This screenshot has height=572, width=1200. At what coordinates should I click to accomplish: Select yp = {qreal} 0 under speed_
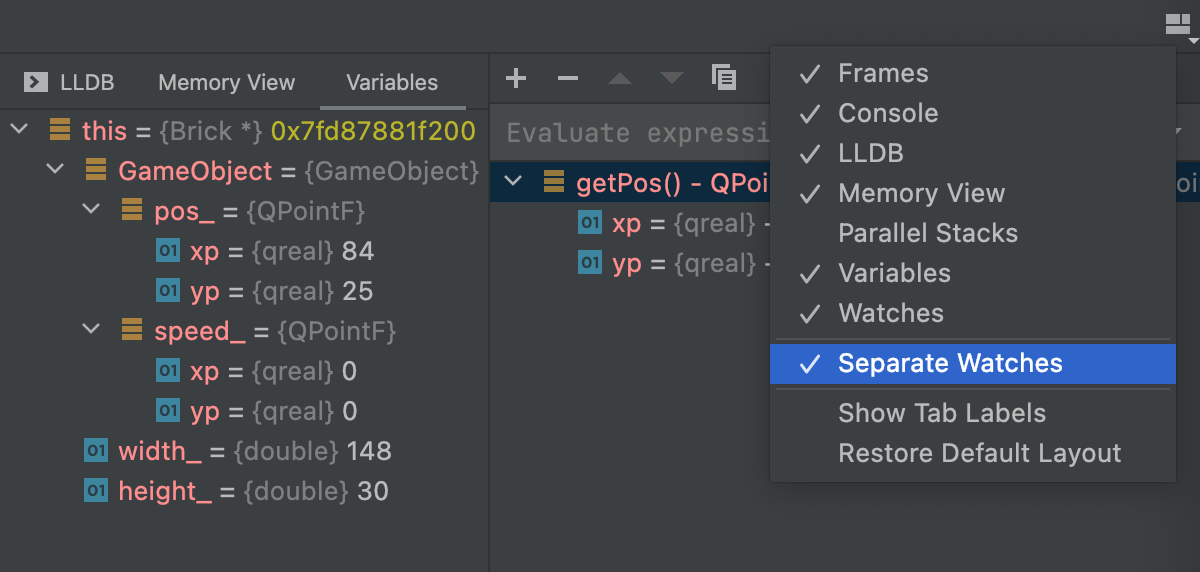[244, 411]
